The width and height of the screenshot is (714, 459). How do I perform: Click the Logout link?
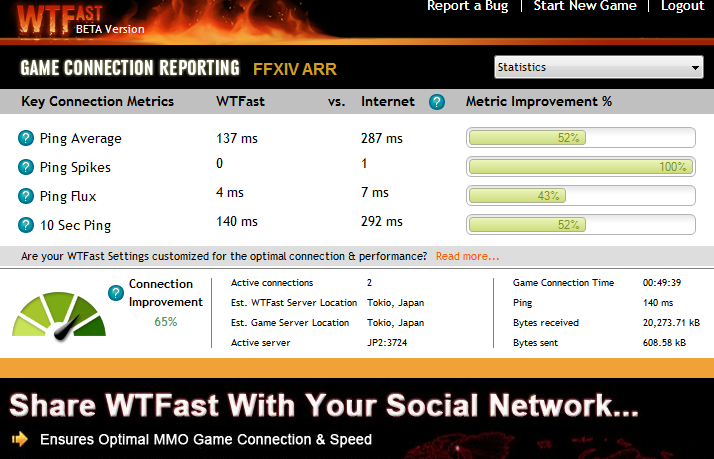tap(683, 6)
